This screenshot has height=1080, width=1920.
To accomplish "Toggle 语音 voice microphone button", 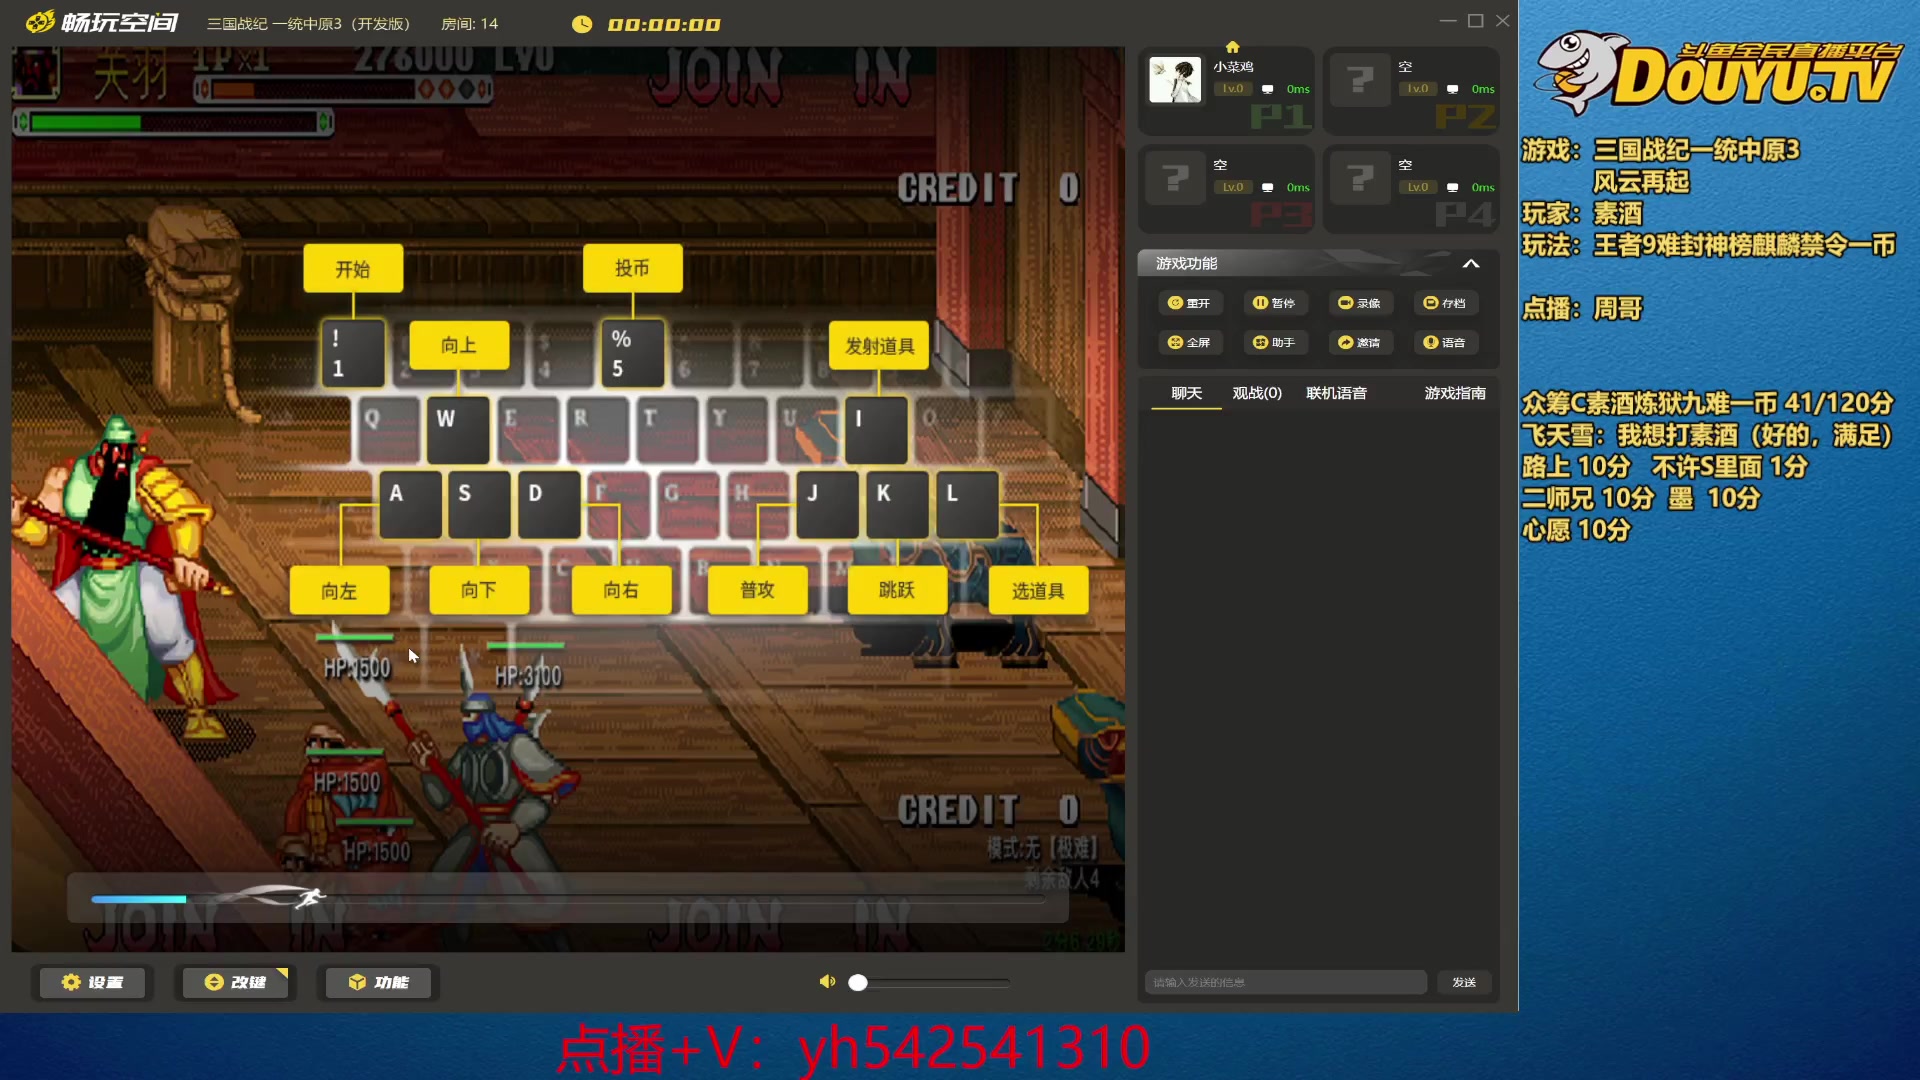I will coord(1445,342).
